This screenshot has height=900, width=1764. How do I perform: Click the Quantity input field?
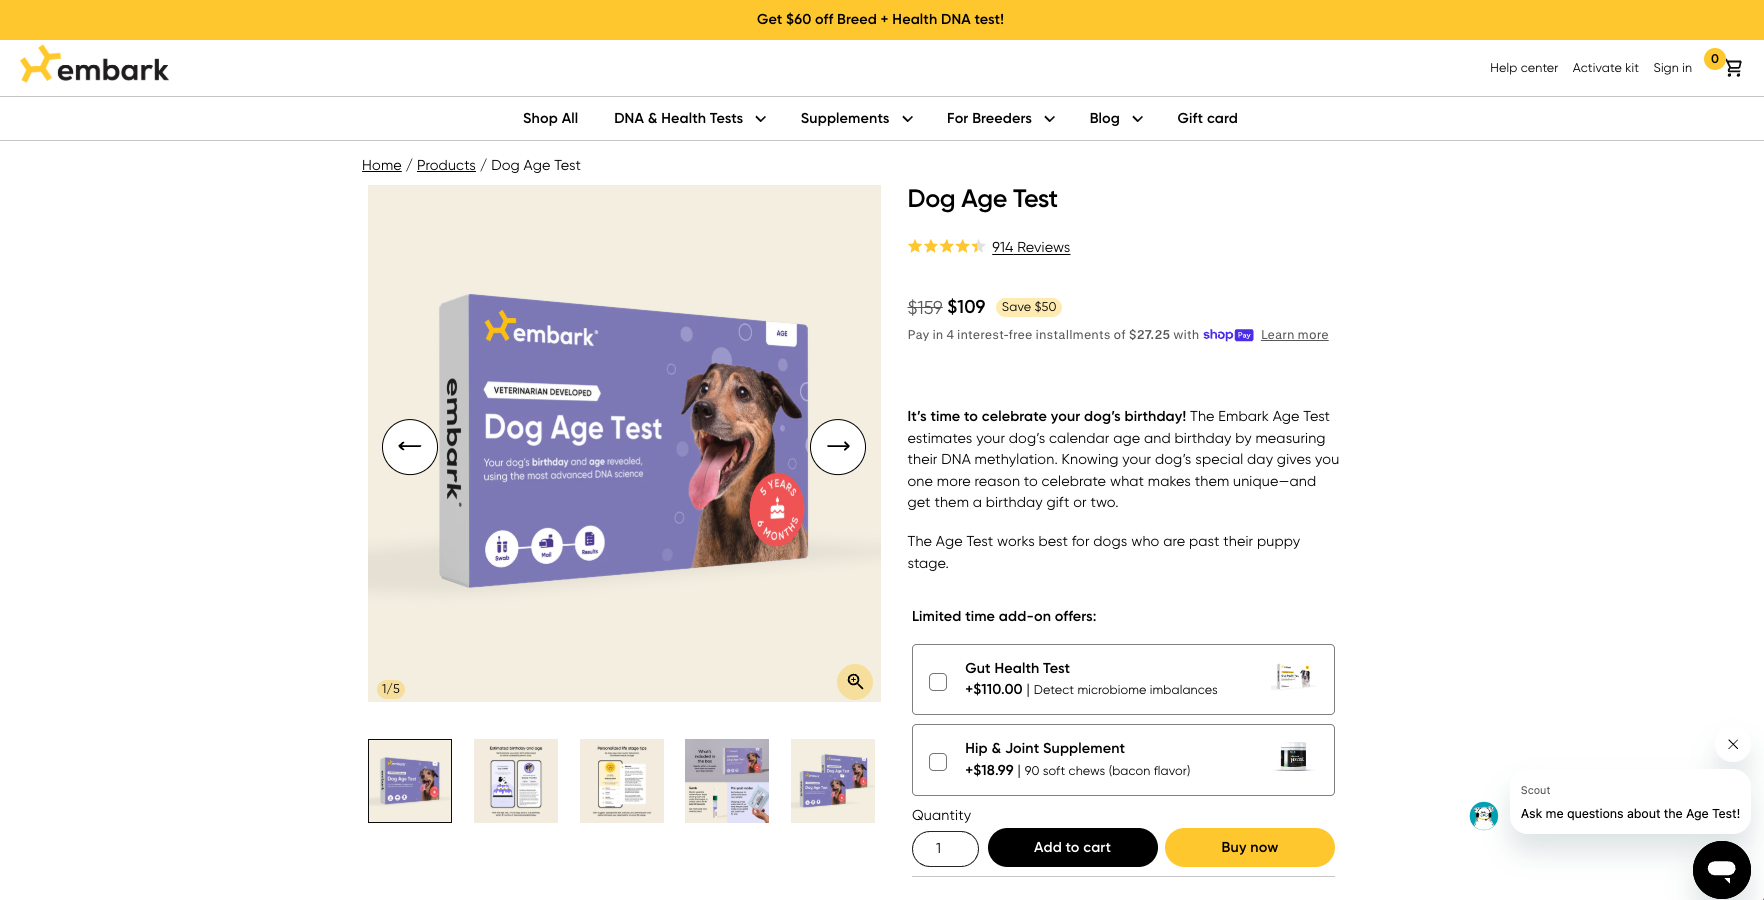[945, 849]
